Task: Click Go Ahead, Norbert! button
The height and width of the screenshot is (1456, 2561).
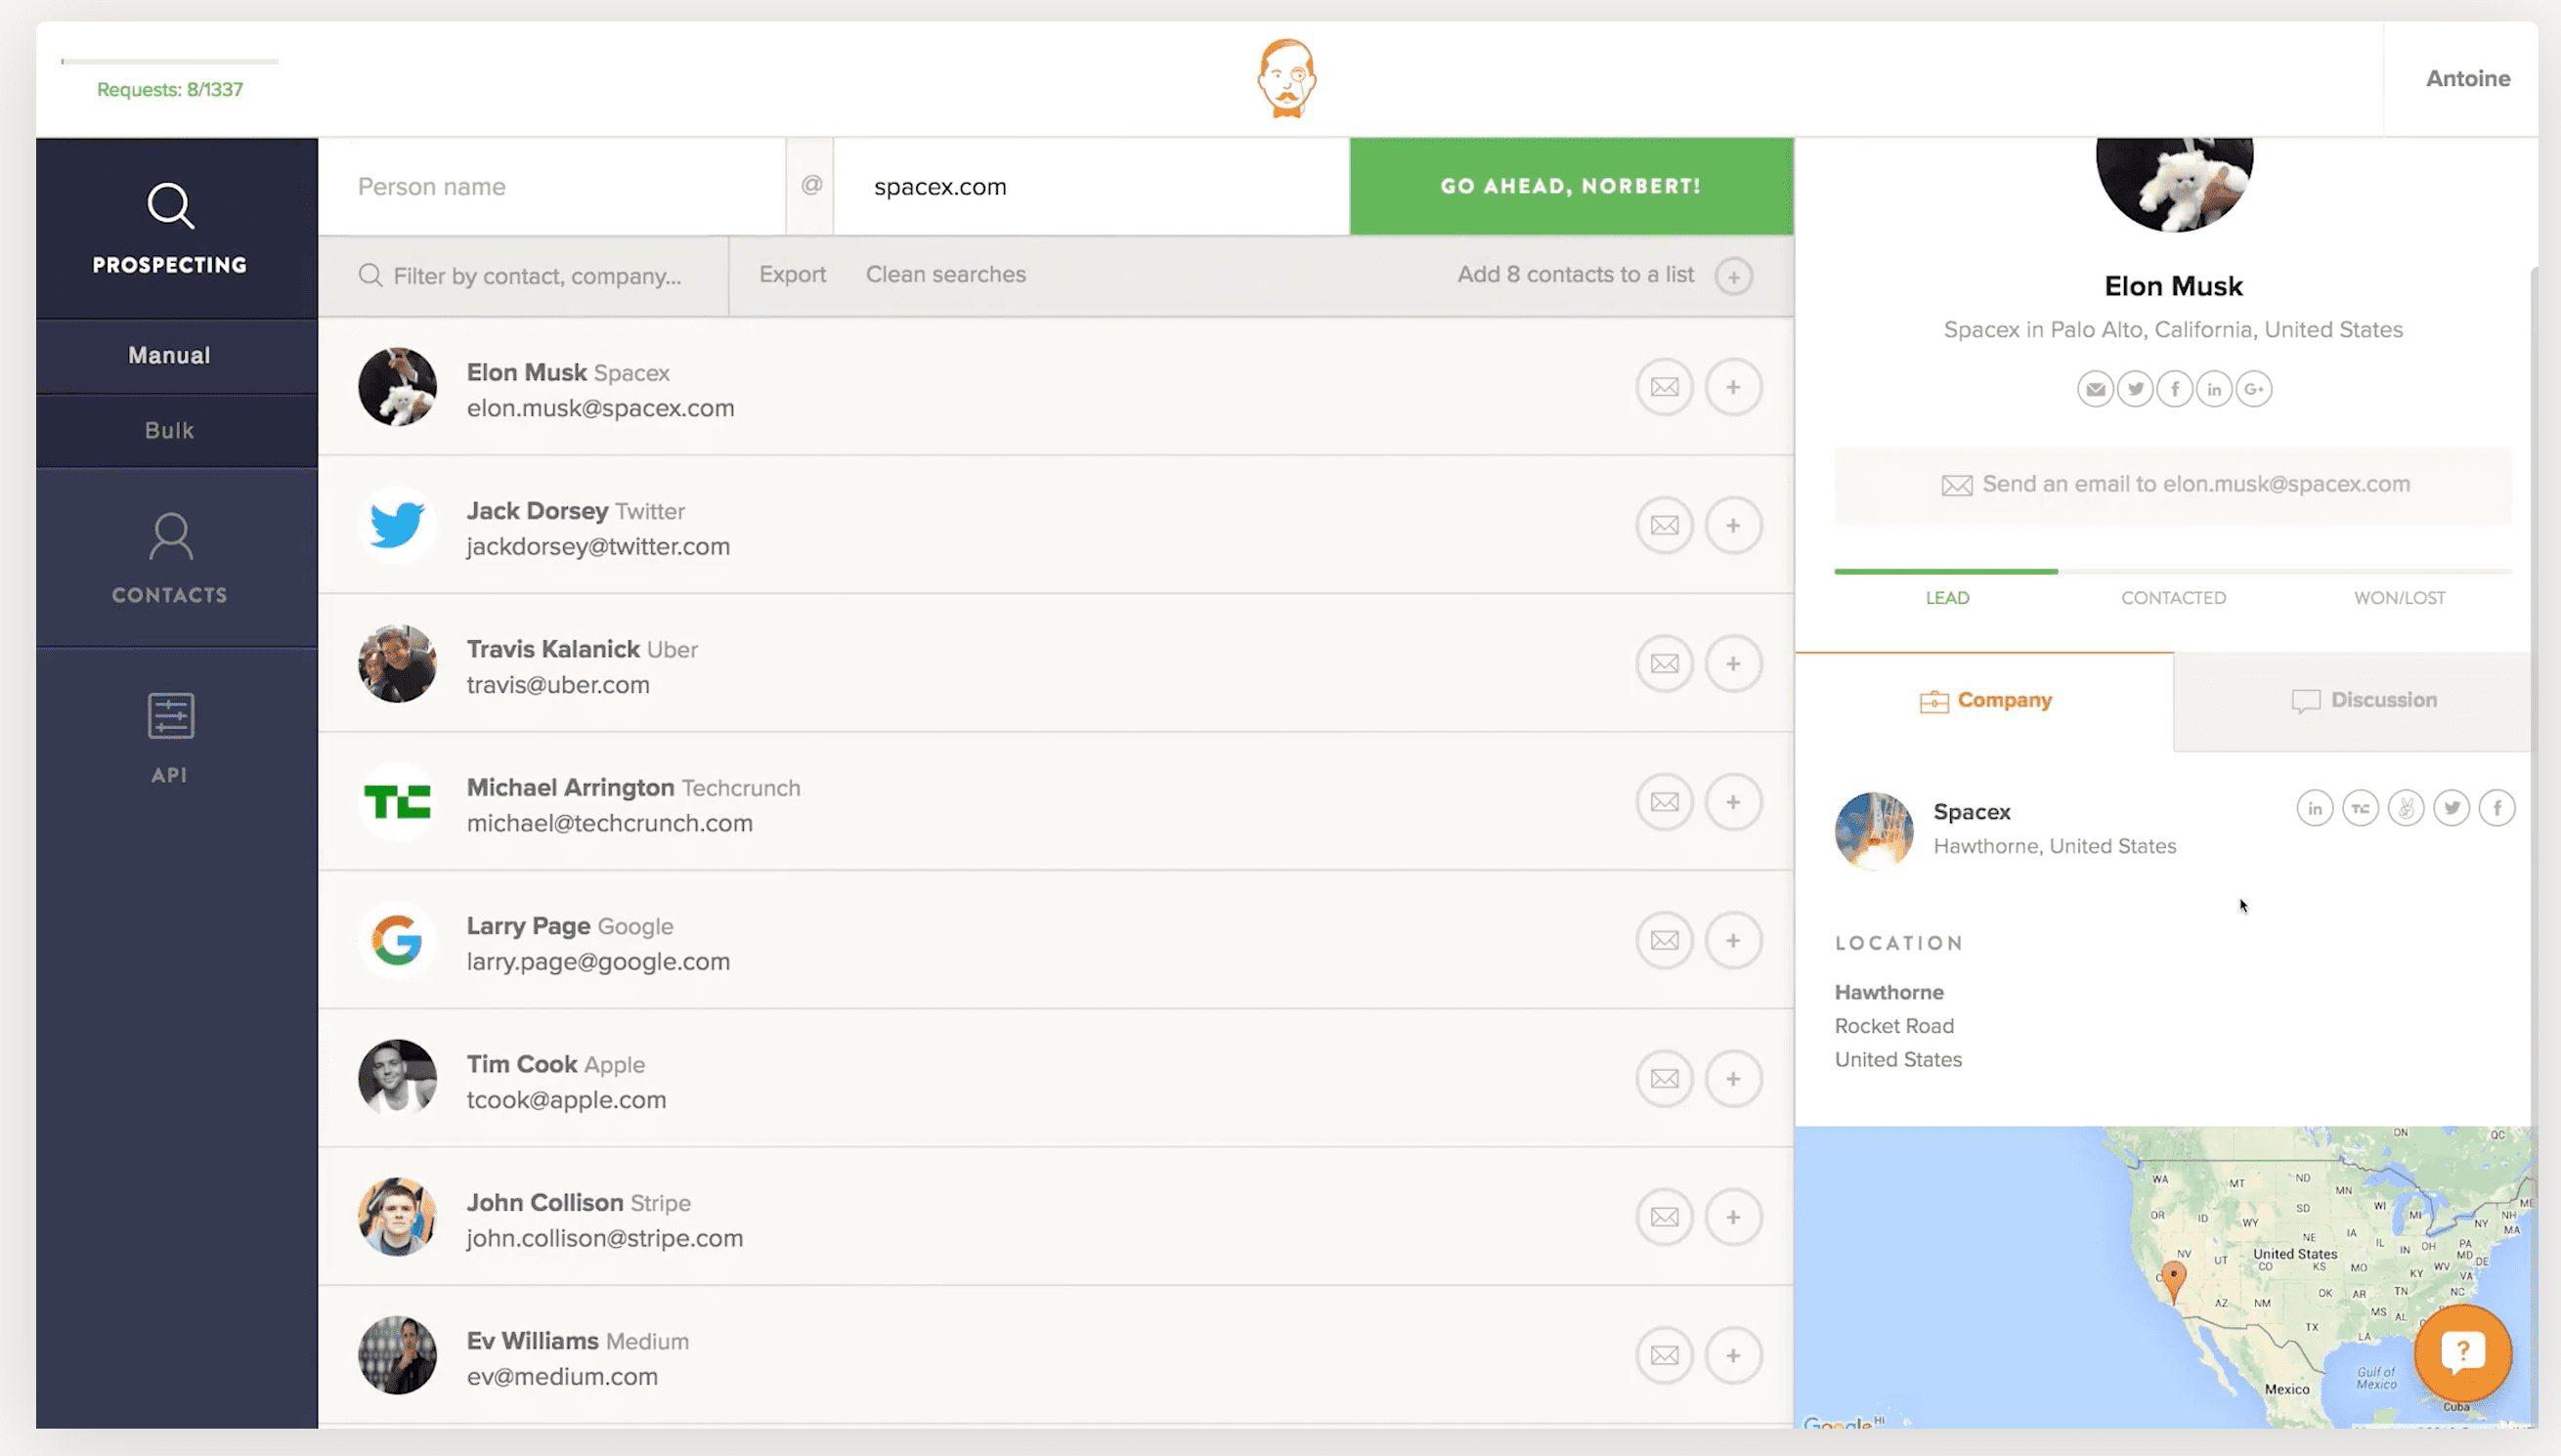Action: (1571, 187)
